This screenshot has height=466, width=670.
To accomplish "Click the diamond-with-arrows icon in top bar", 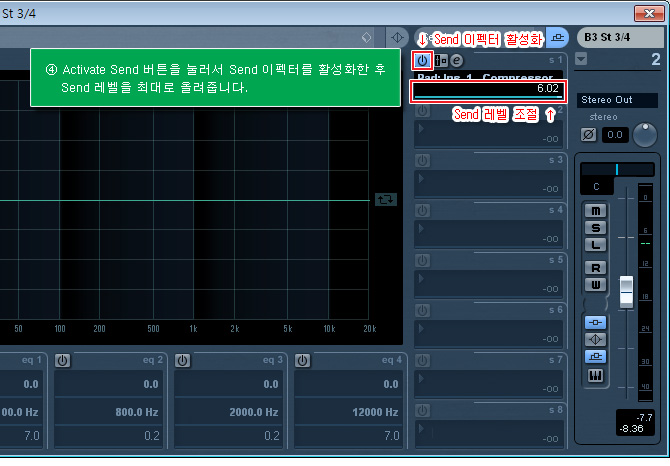I will 397,38.
